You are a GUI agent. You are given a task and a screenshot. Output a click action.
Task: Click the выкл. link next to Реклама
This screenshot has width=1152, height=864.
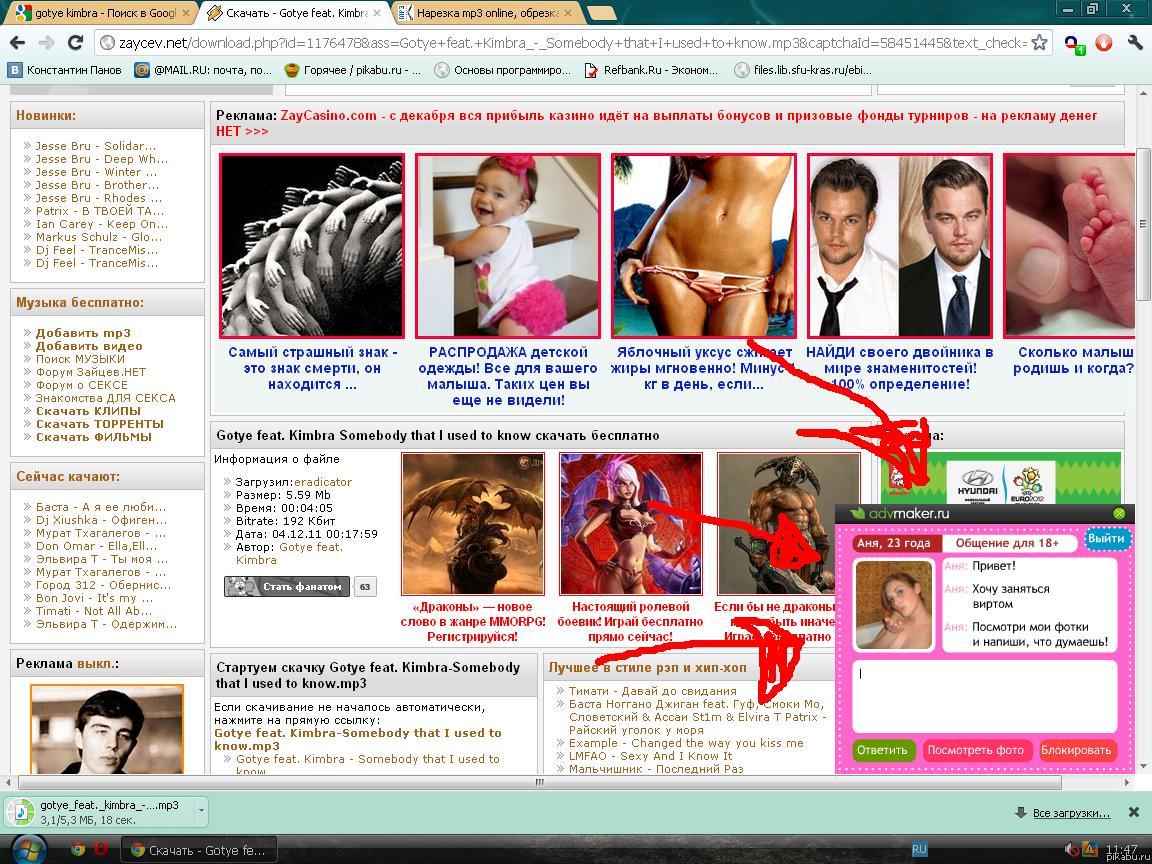coord(98,663)
